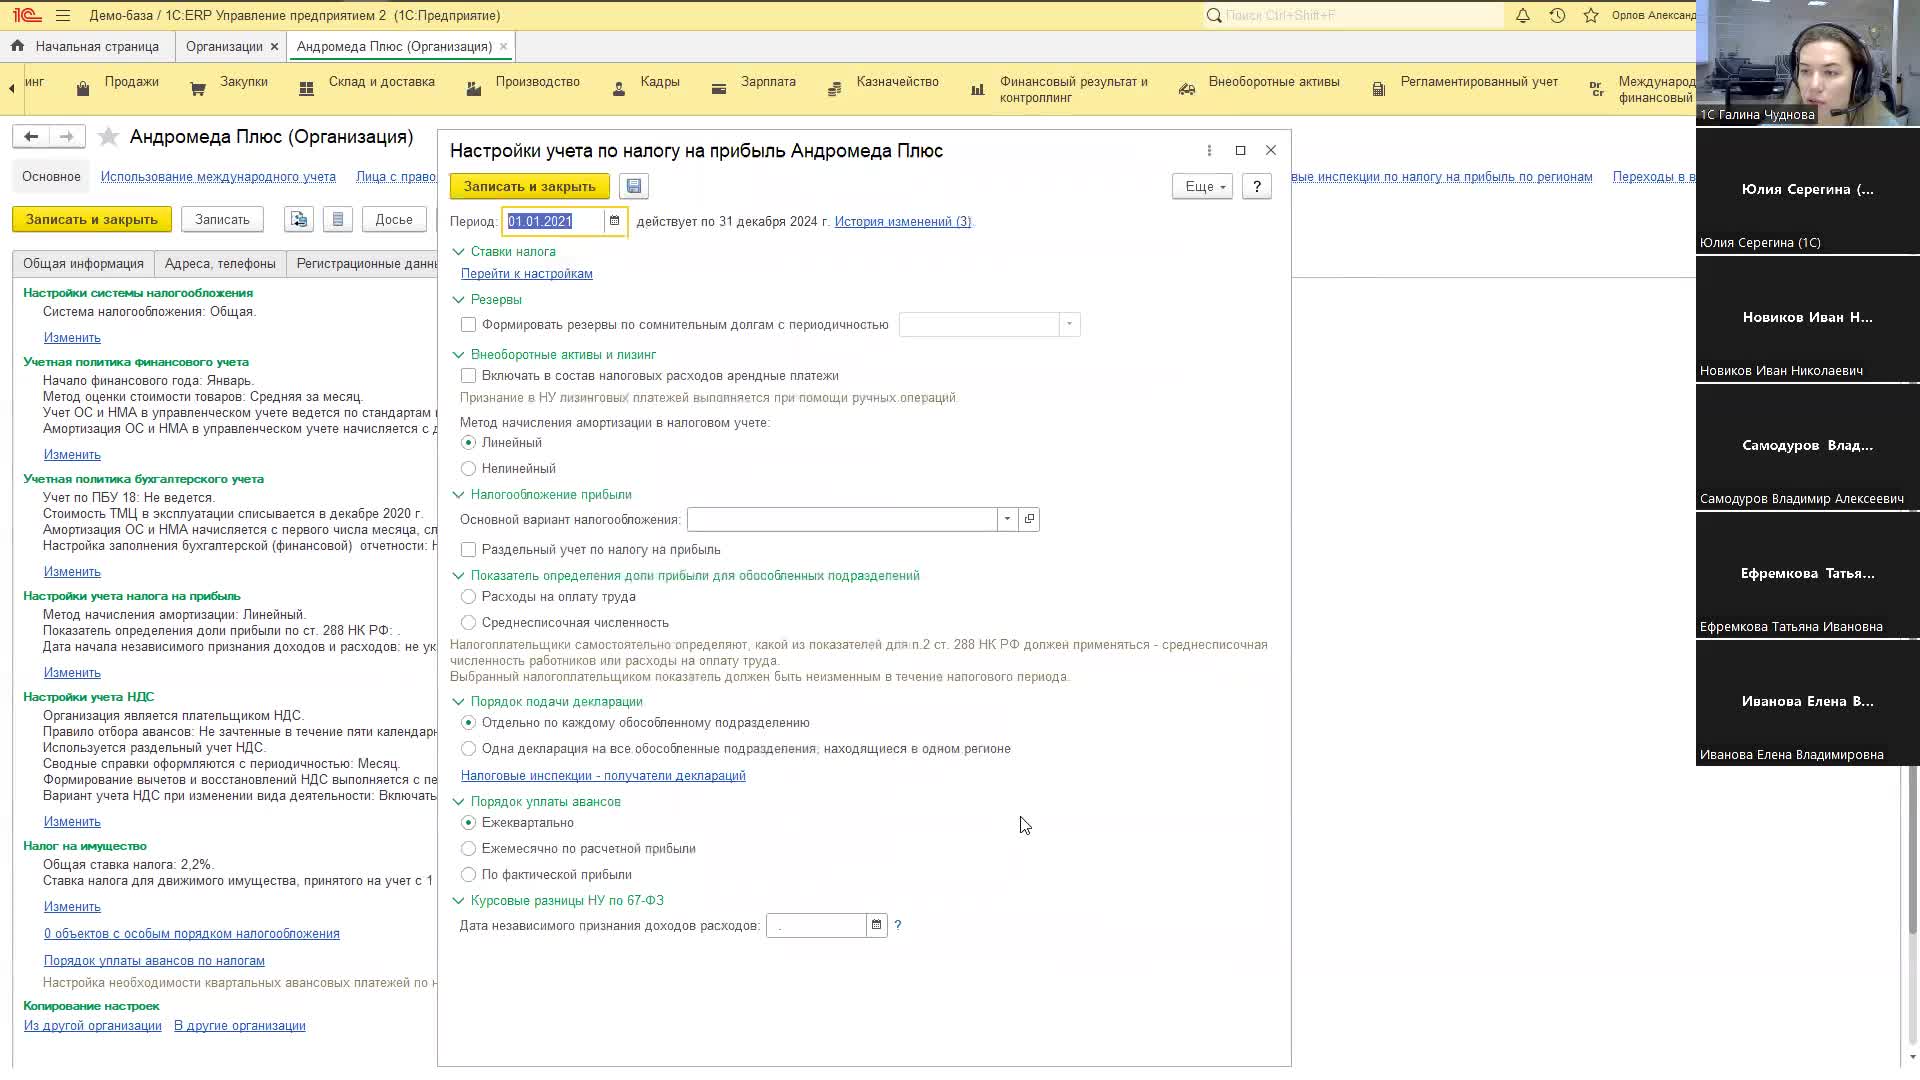Click Записать и закрыть in dialog
This screenshot has width=1920, height=1080.
click(x=529, y=187)
